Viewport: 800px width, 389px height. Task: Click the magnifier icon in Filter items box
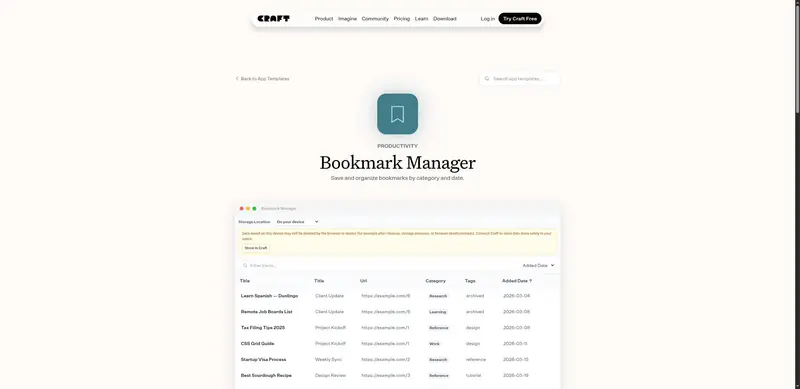(245, 265)
